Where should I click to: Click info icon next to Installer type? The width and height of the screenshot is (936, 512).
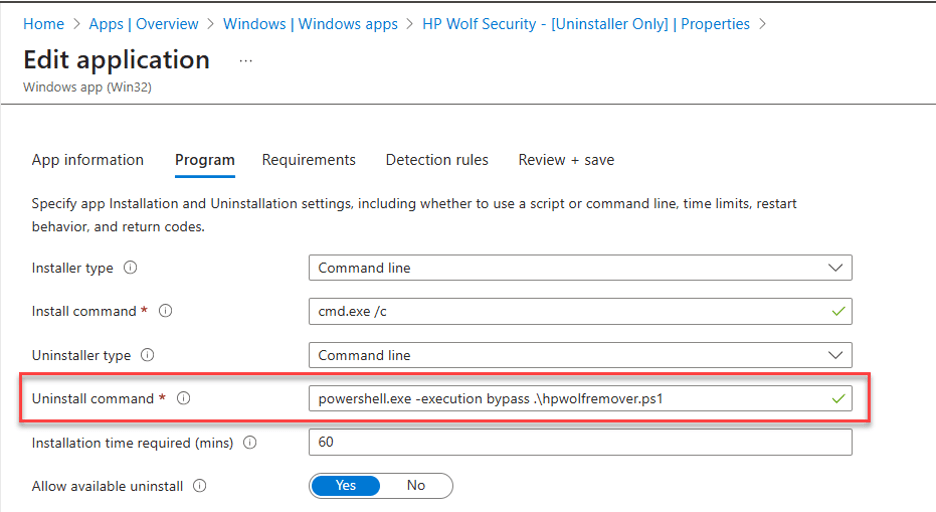point(130,268)
